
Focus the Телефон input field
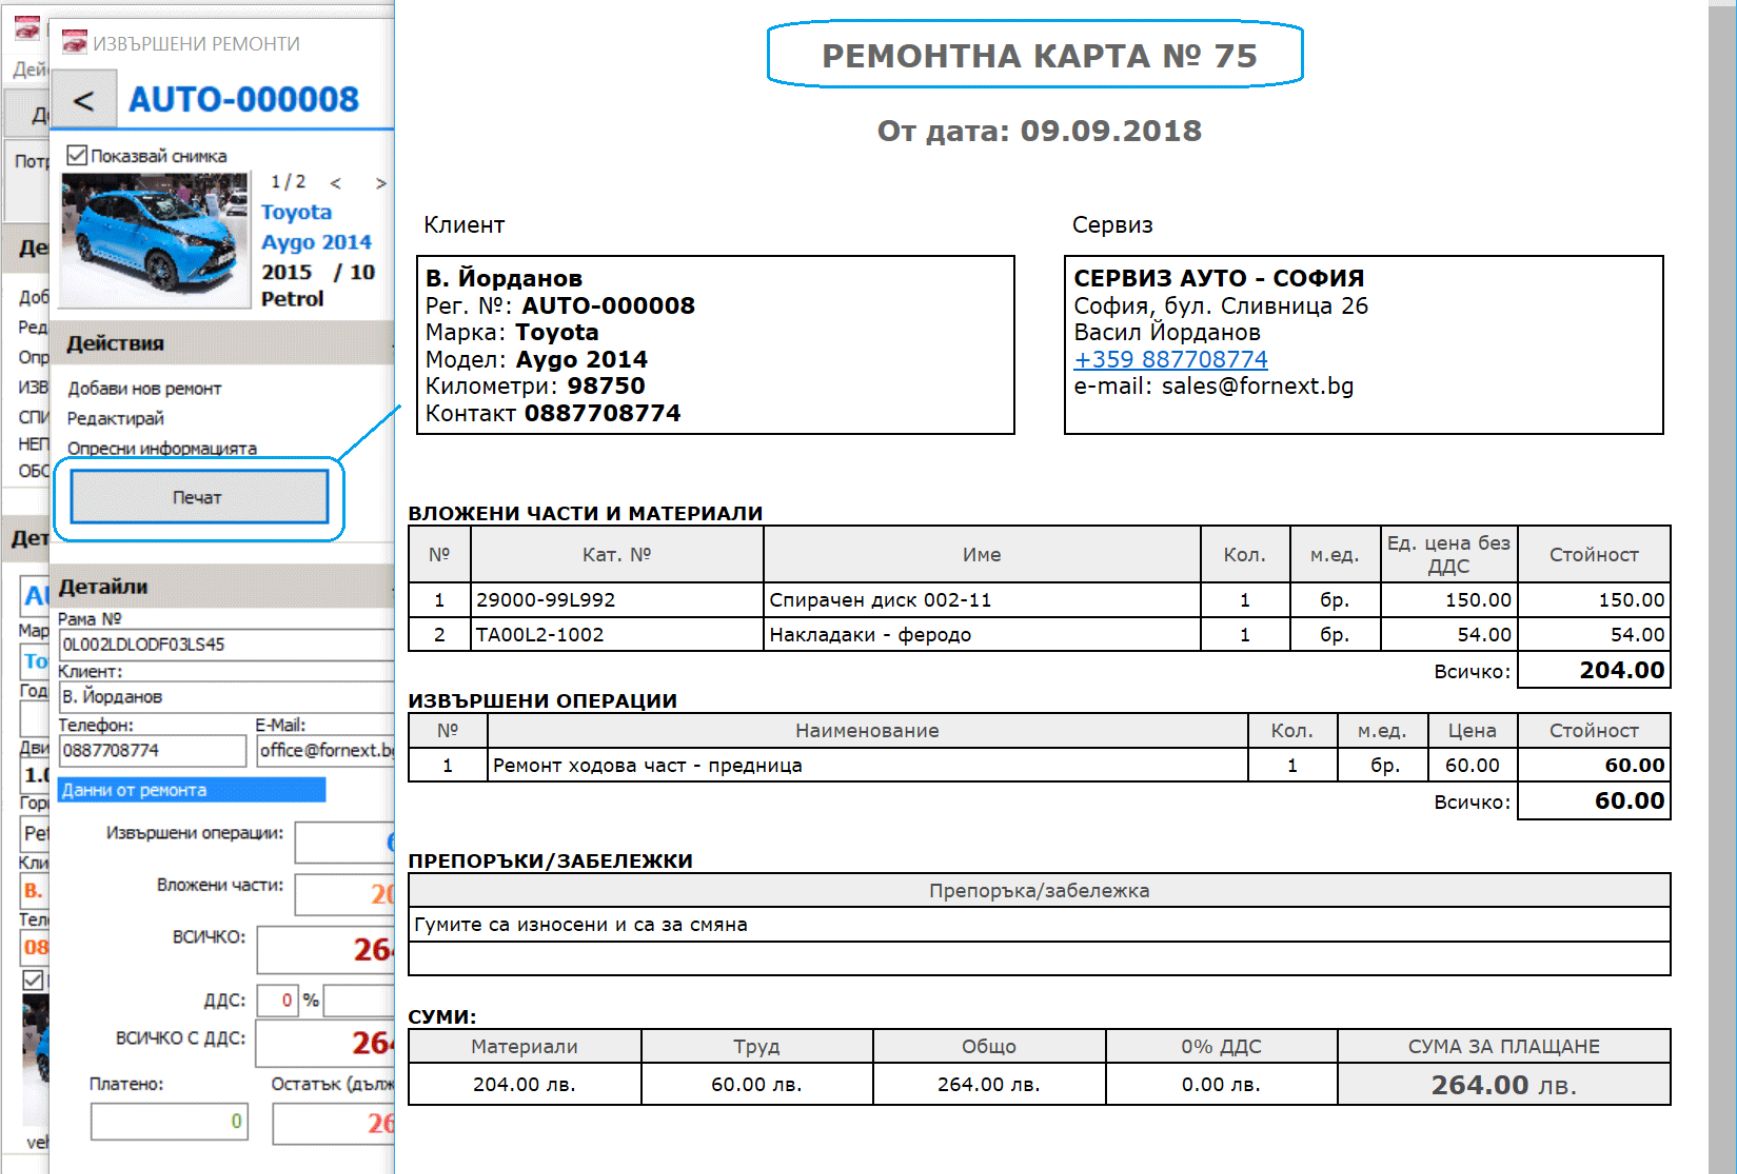152,750
